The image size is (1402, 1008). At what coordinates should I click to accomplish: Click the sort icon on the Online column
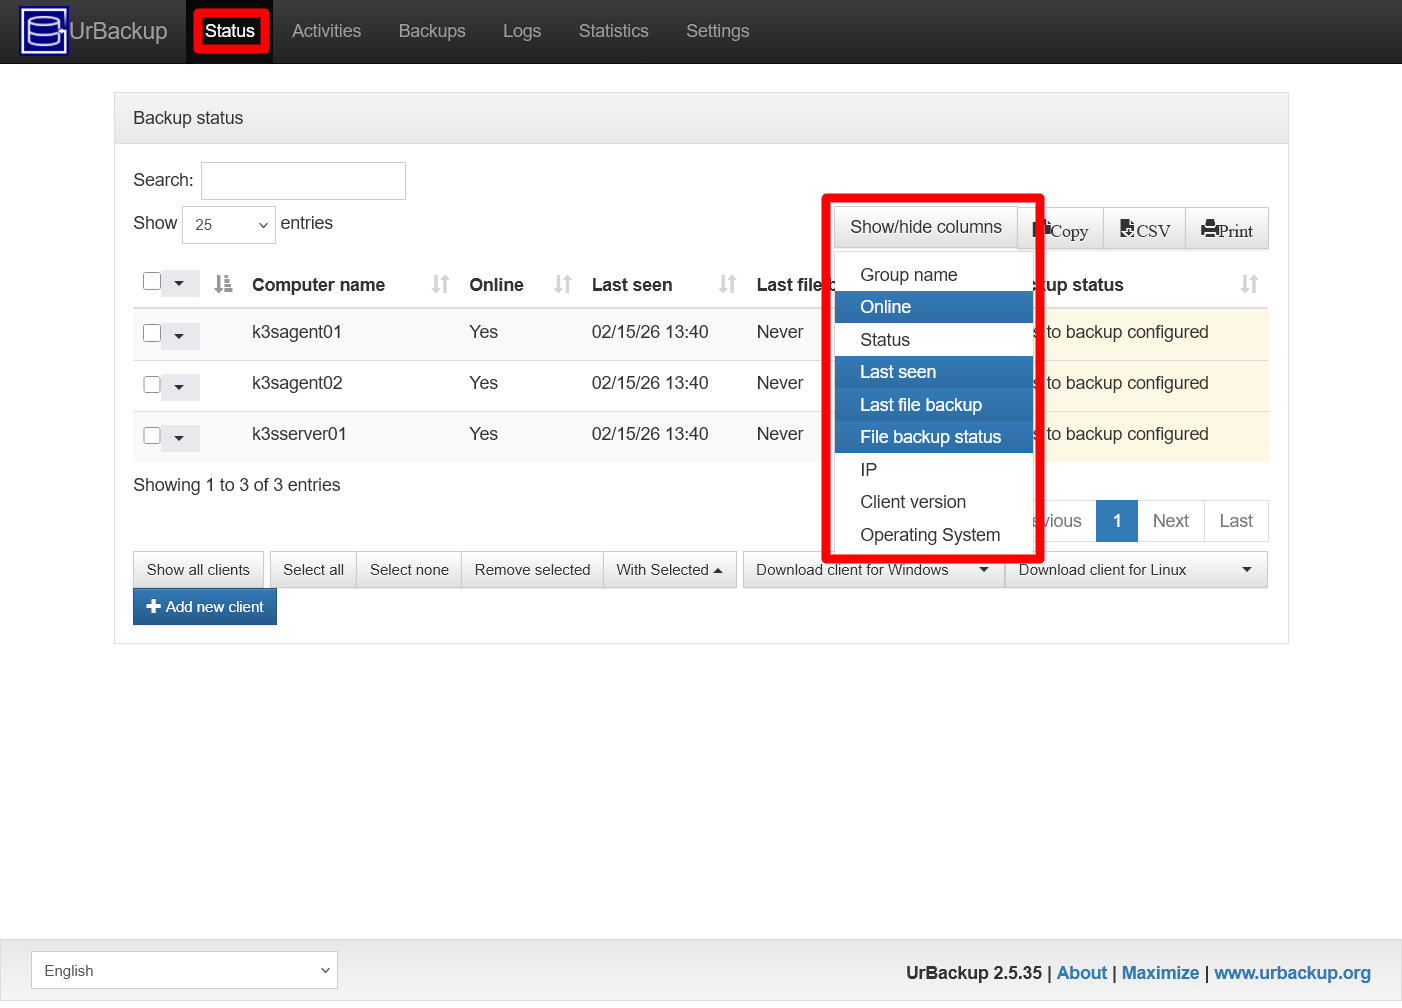(561, 284)
